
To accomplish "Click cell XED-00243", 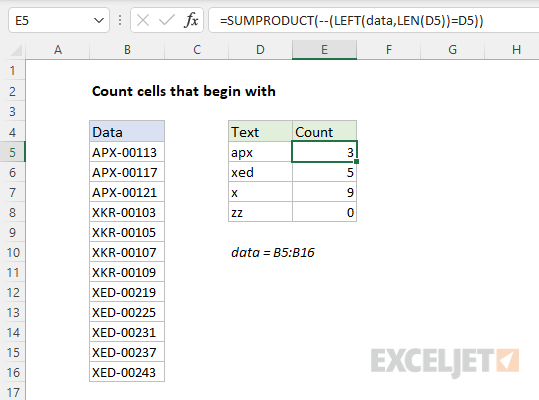I will pyautogui.click(x=127, y=372).
